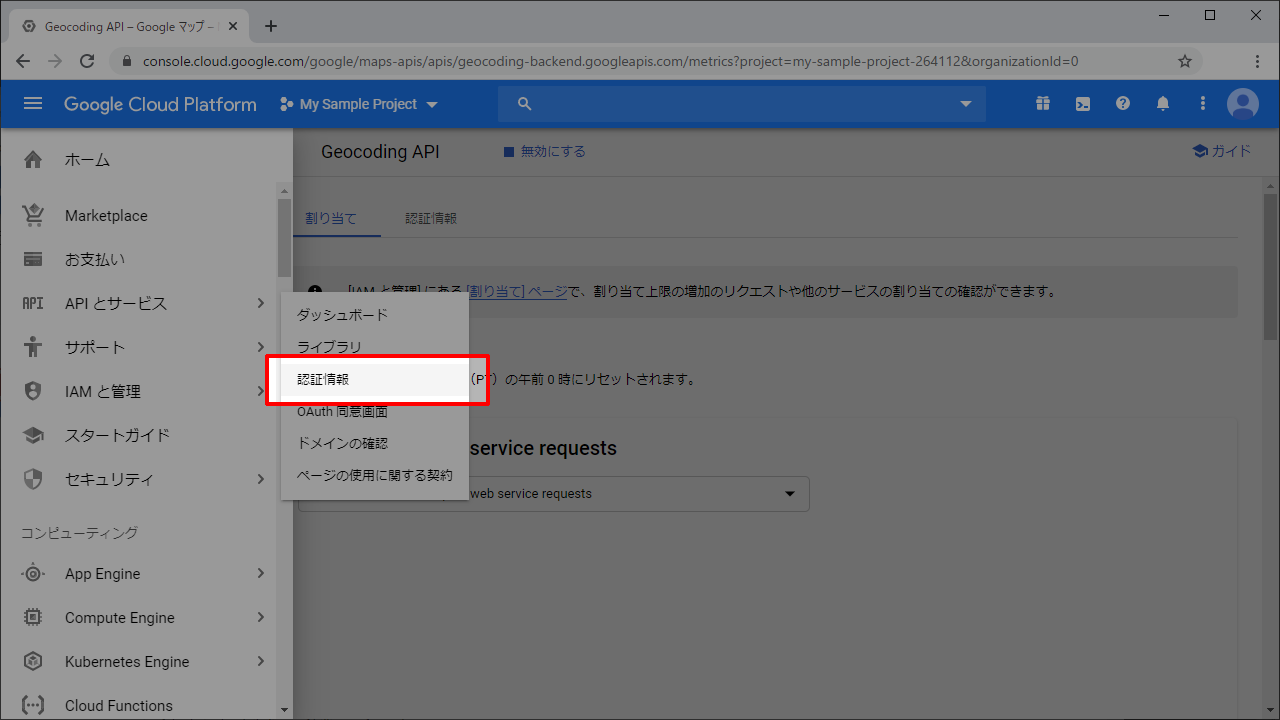Click the main page vertical scrollbar
The width and height of the screenshot is (1280, 720).
1271,268
